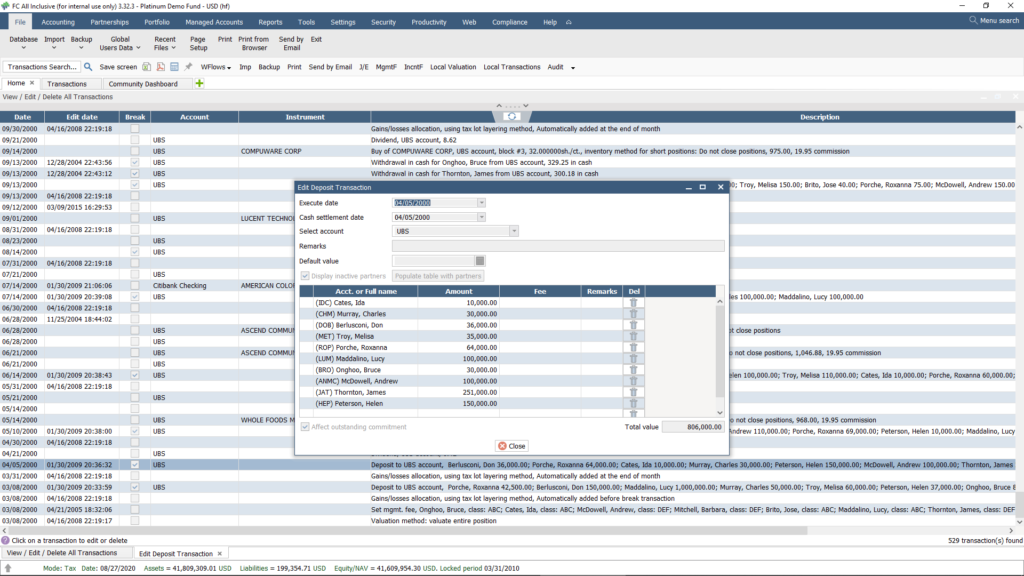Screen dimensions: 1024x576
Task: Delete the Cates, Ida row via trash icon
Action: point(632,302)
